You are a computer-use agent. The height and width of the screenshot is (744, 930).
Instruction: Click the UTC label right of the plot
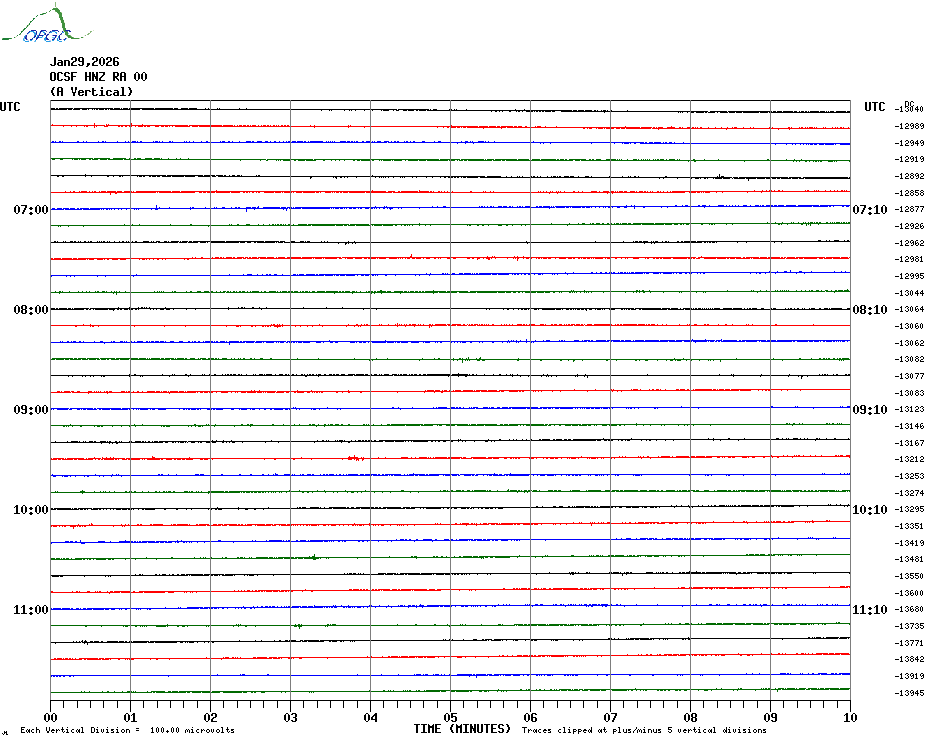coord(874,107)
